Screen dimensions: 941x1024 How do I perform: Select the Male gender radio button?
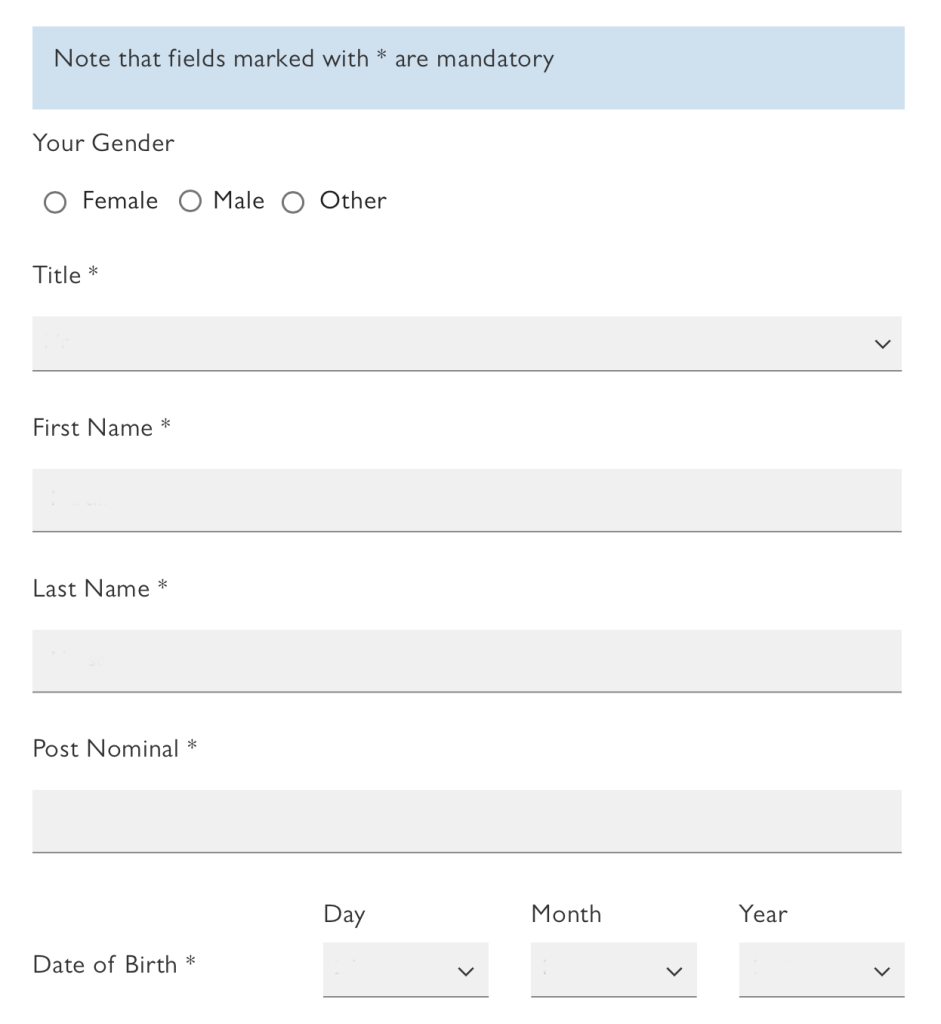(190, 203)
